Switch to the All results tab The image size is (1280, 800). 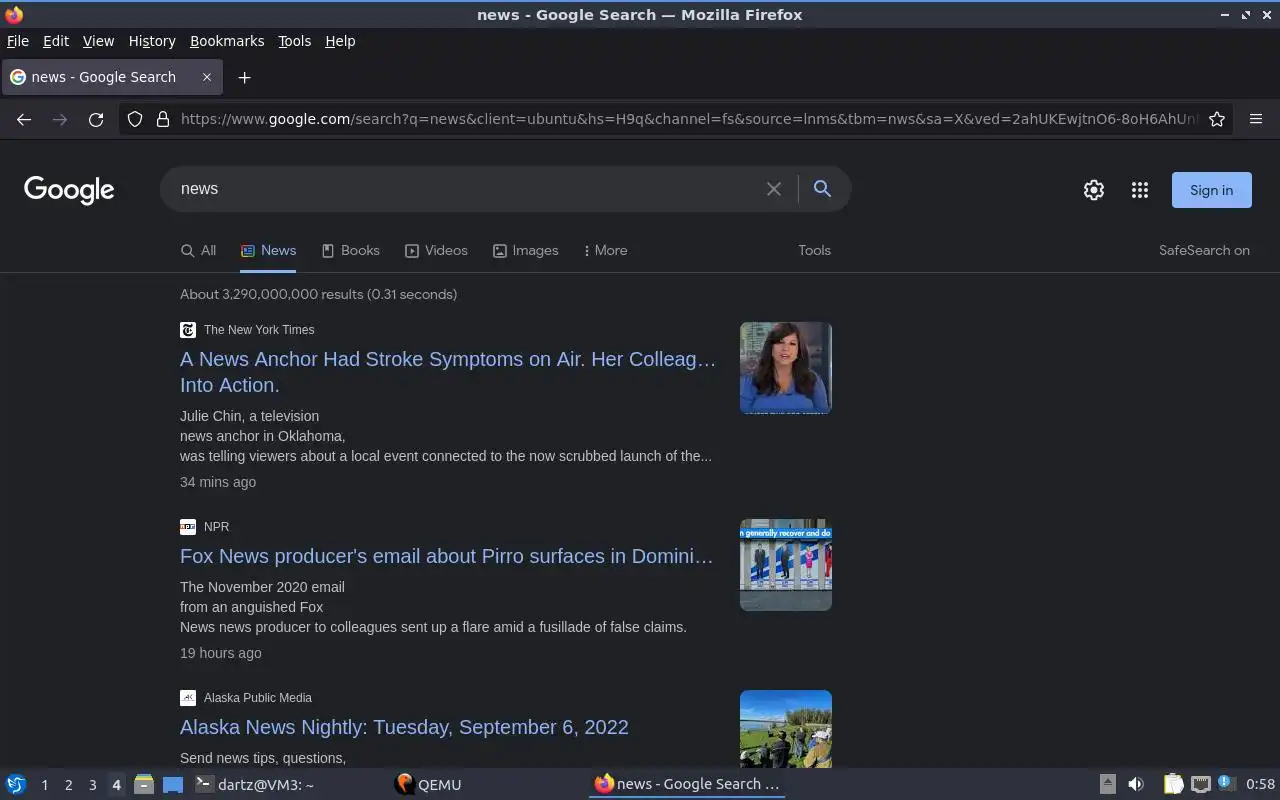(198, 251)
